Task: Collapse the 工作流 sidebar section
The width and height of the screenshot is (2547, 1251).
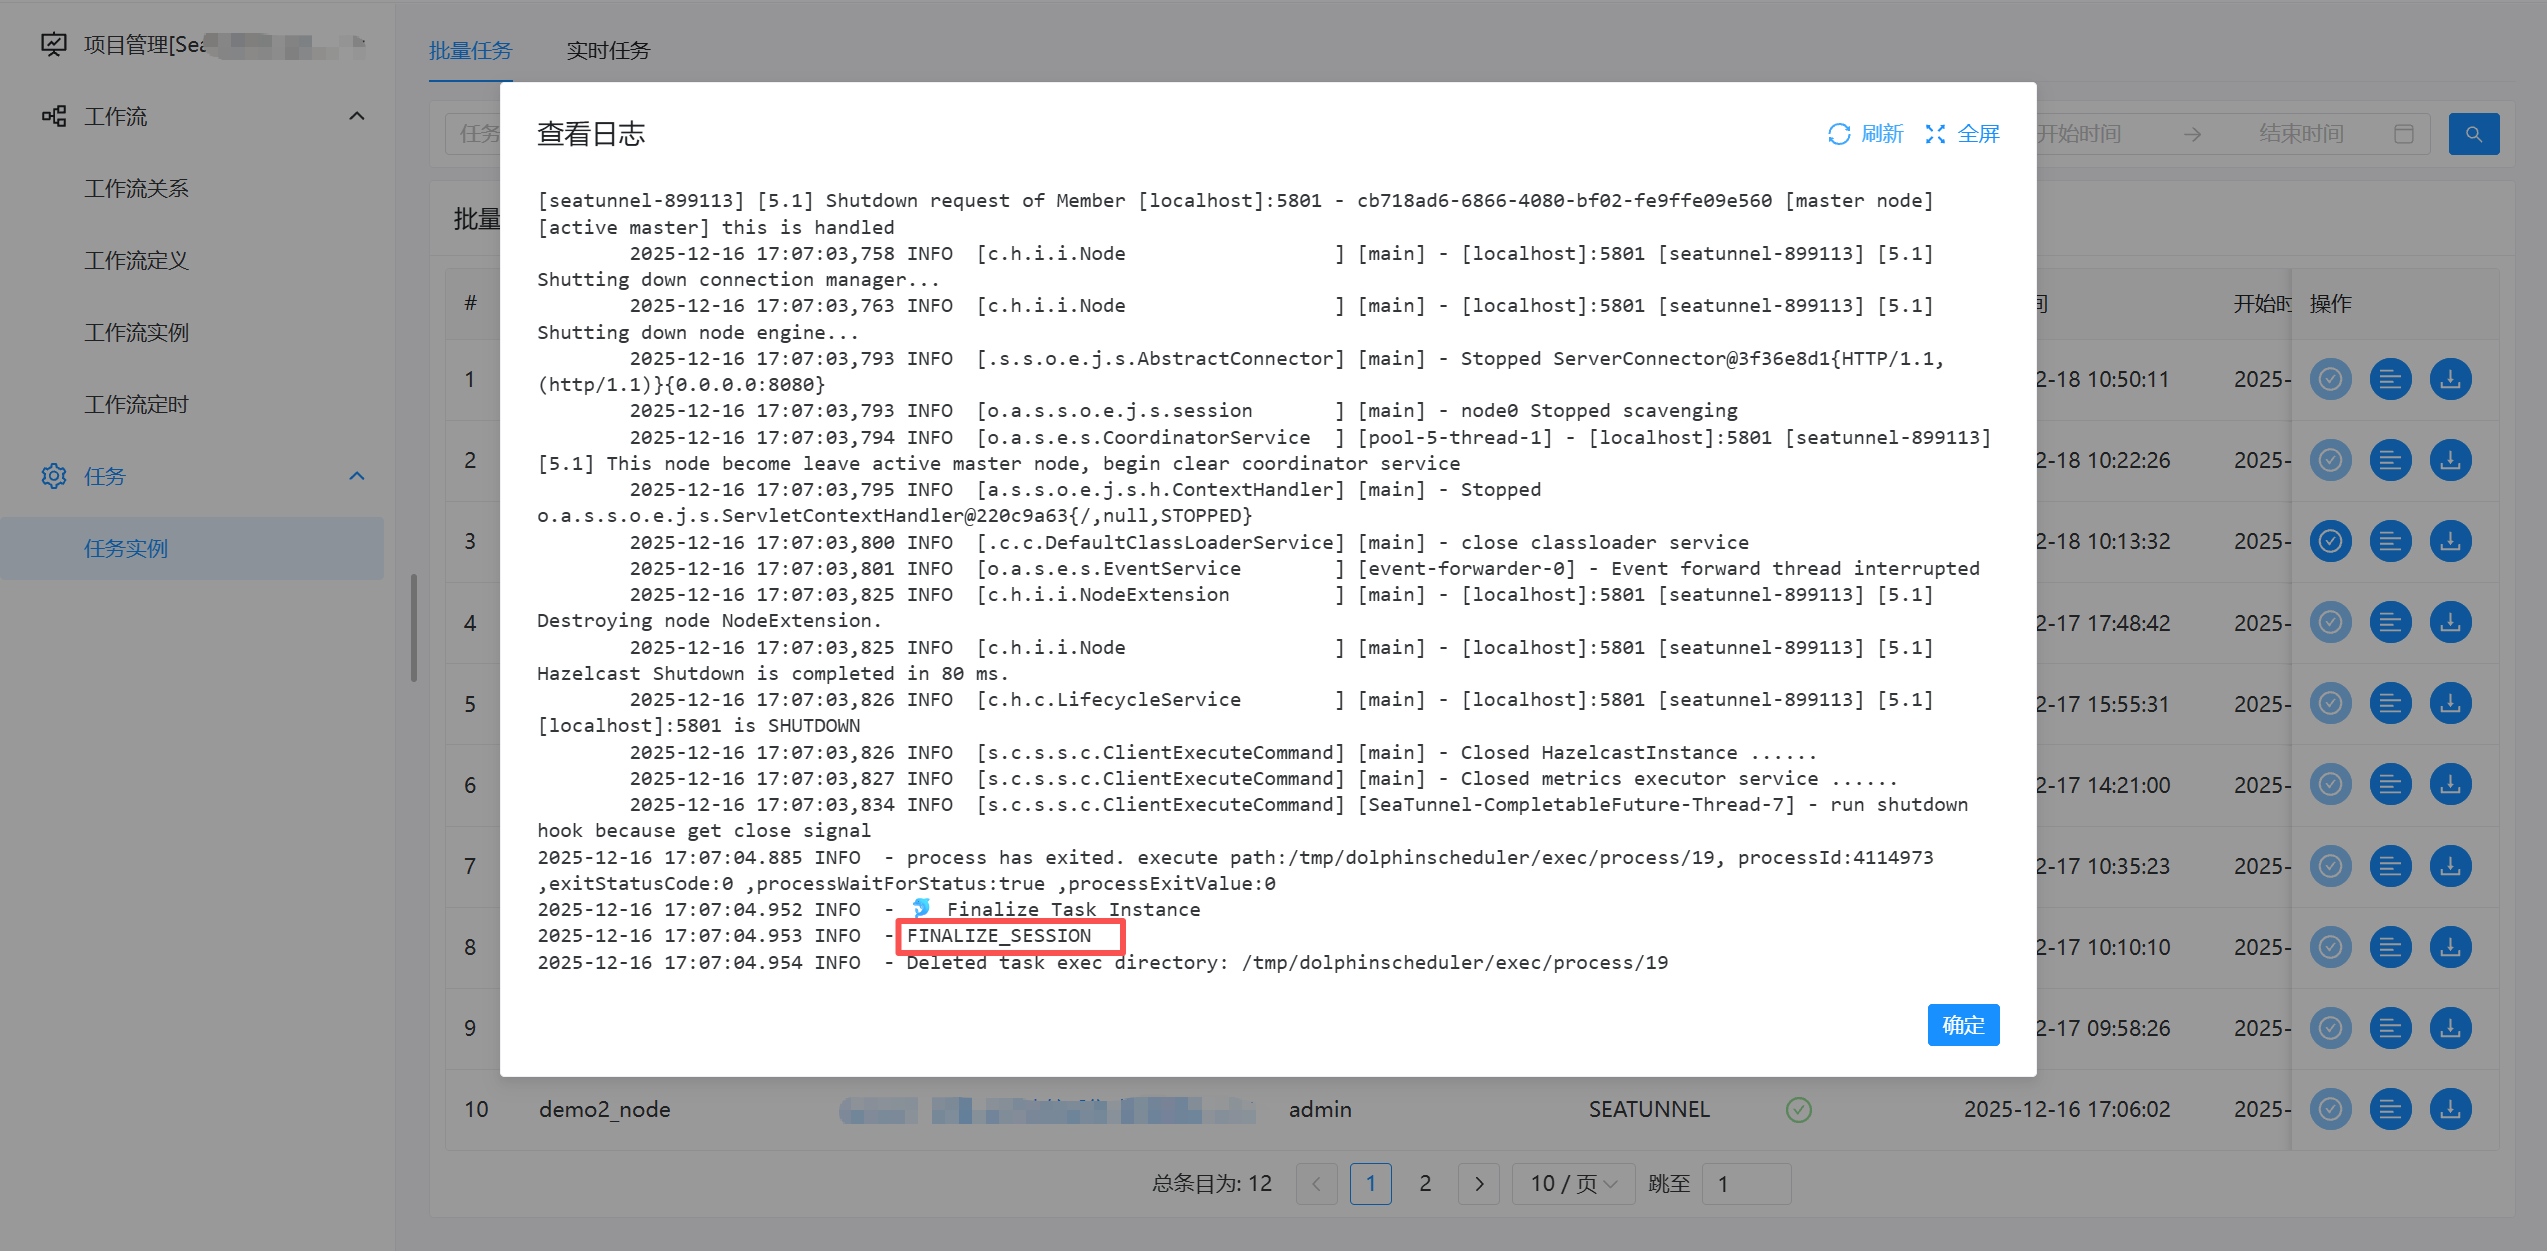Action: click(x=357, y=116)
